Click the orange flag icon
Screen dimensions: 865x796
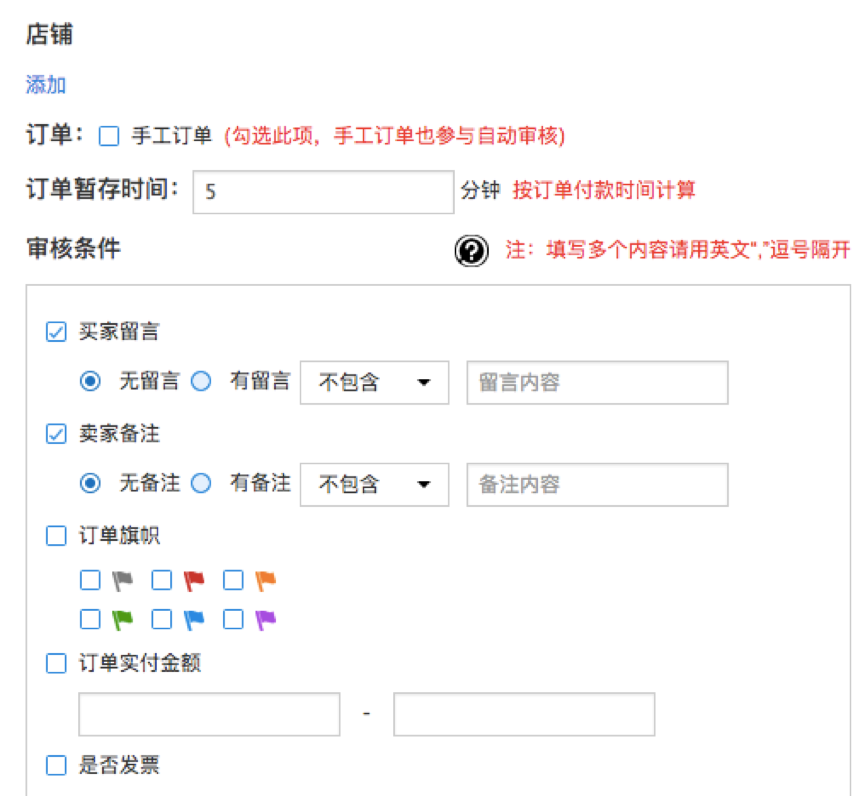pos(265,580)
